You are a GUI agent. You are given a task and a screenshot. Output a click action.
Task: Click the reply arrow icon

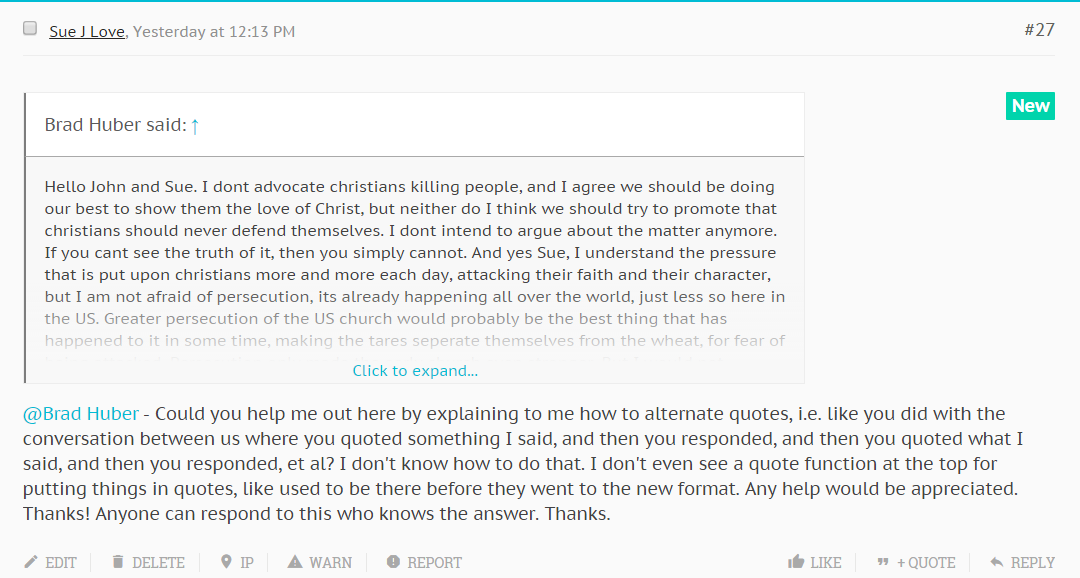[997, 562]
